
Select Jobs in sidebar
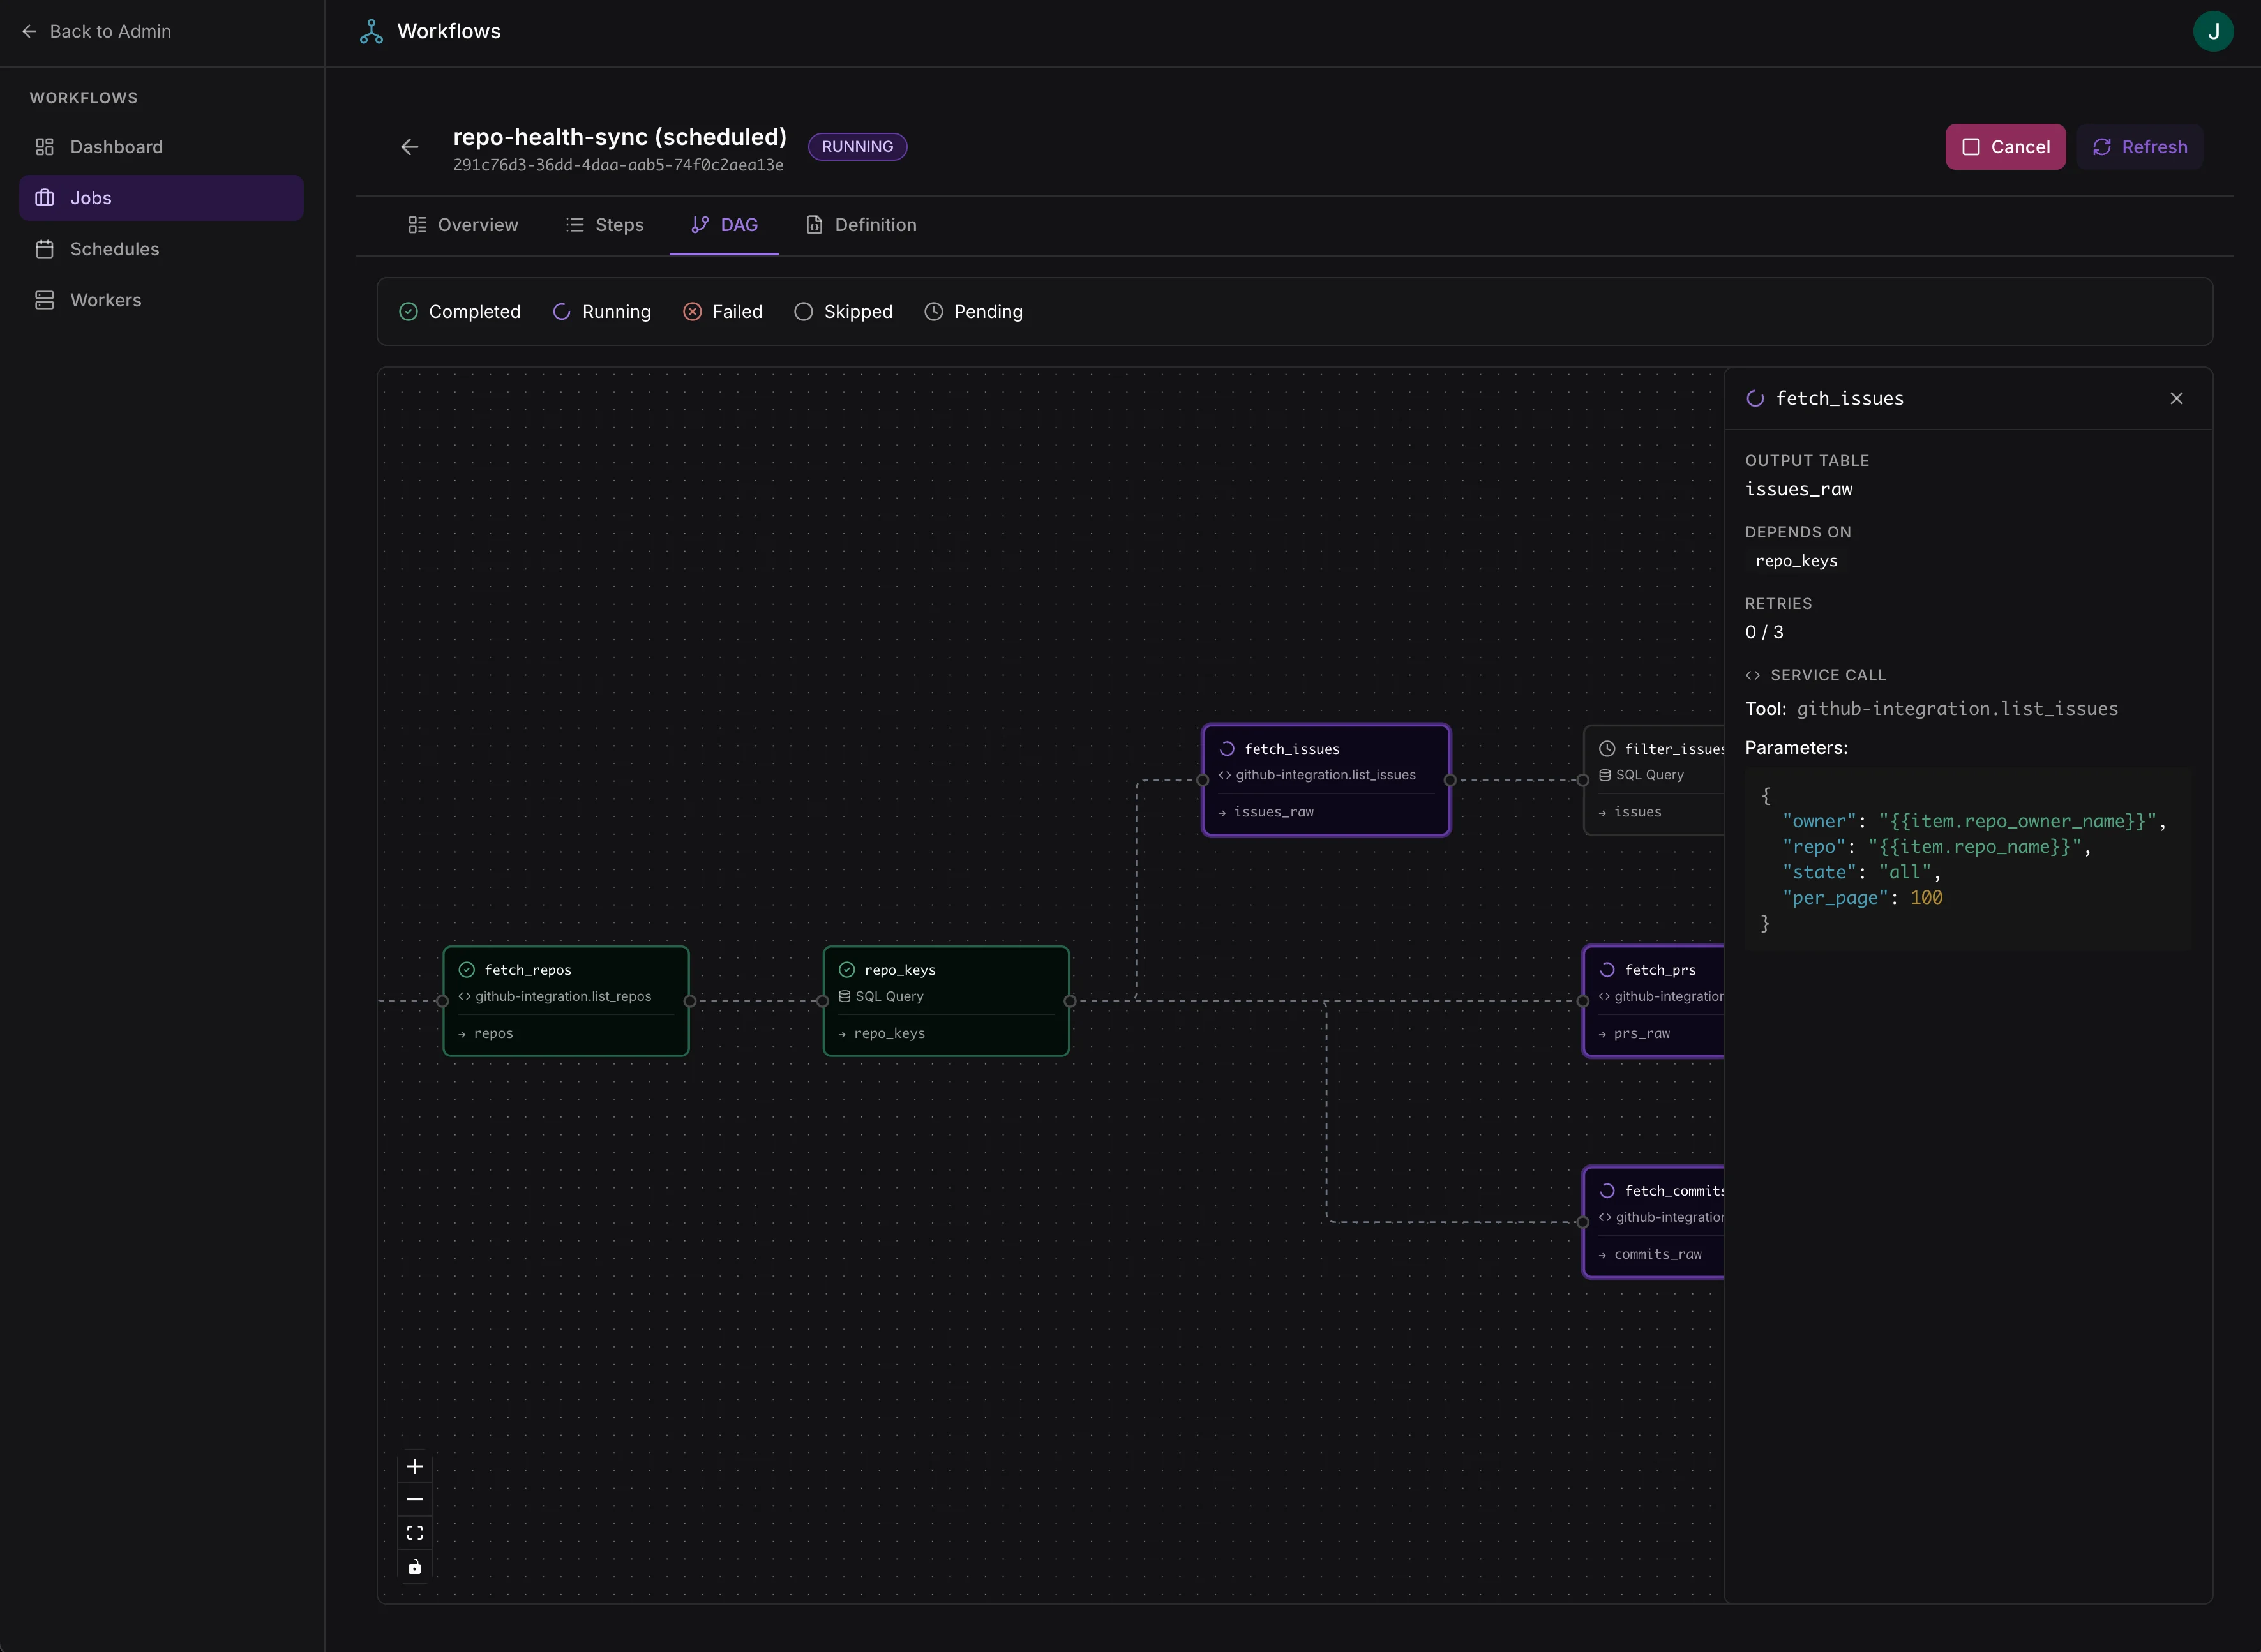click(x=161, y=198)
